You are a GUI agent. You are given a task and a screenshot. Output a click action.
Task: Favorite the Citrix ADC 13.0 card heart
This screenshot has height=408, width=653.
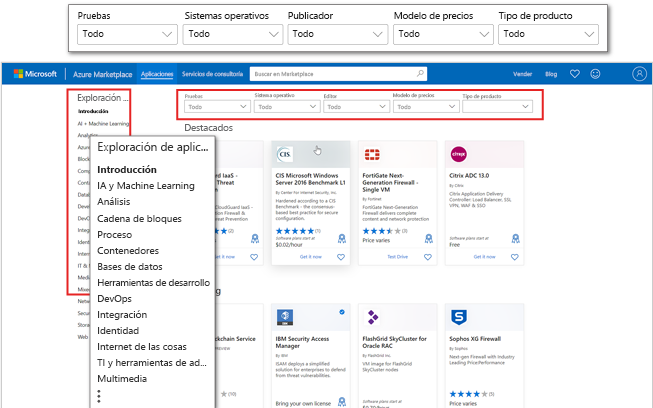point(515,257)
